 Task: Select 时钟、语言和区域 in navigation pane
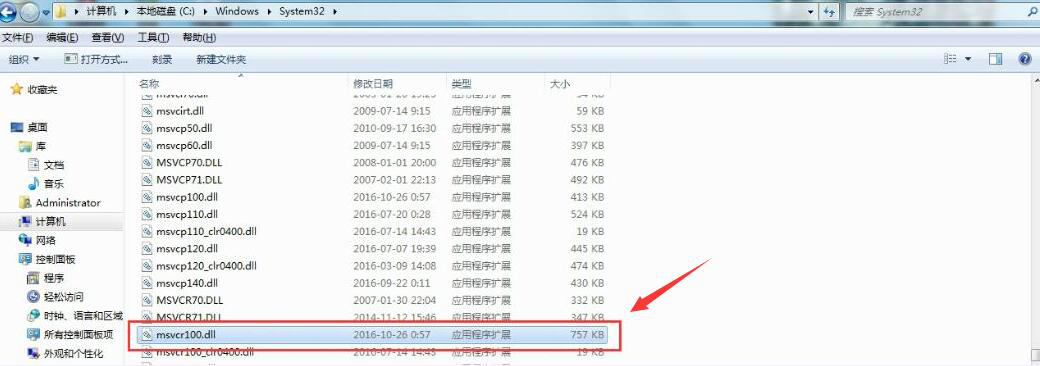[83, 316]
